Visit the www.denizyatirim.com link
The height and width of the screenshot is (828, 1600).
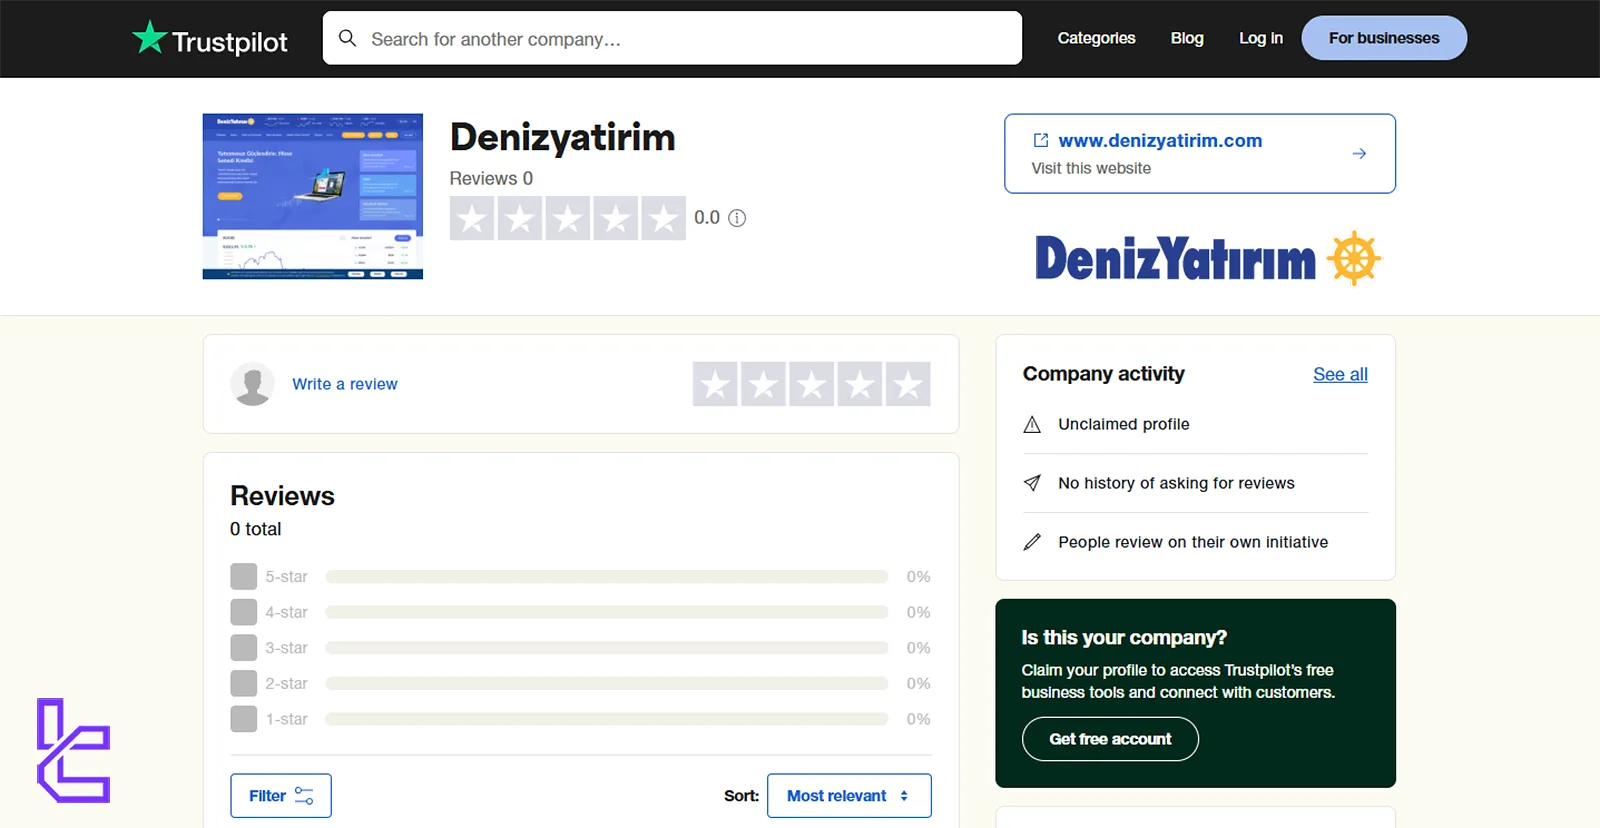click(x=1160, y=141)
